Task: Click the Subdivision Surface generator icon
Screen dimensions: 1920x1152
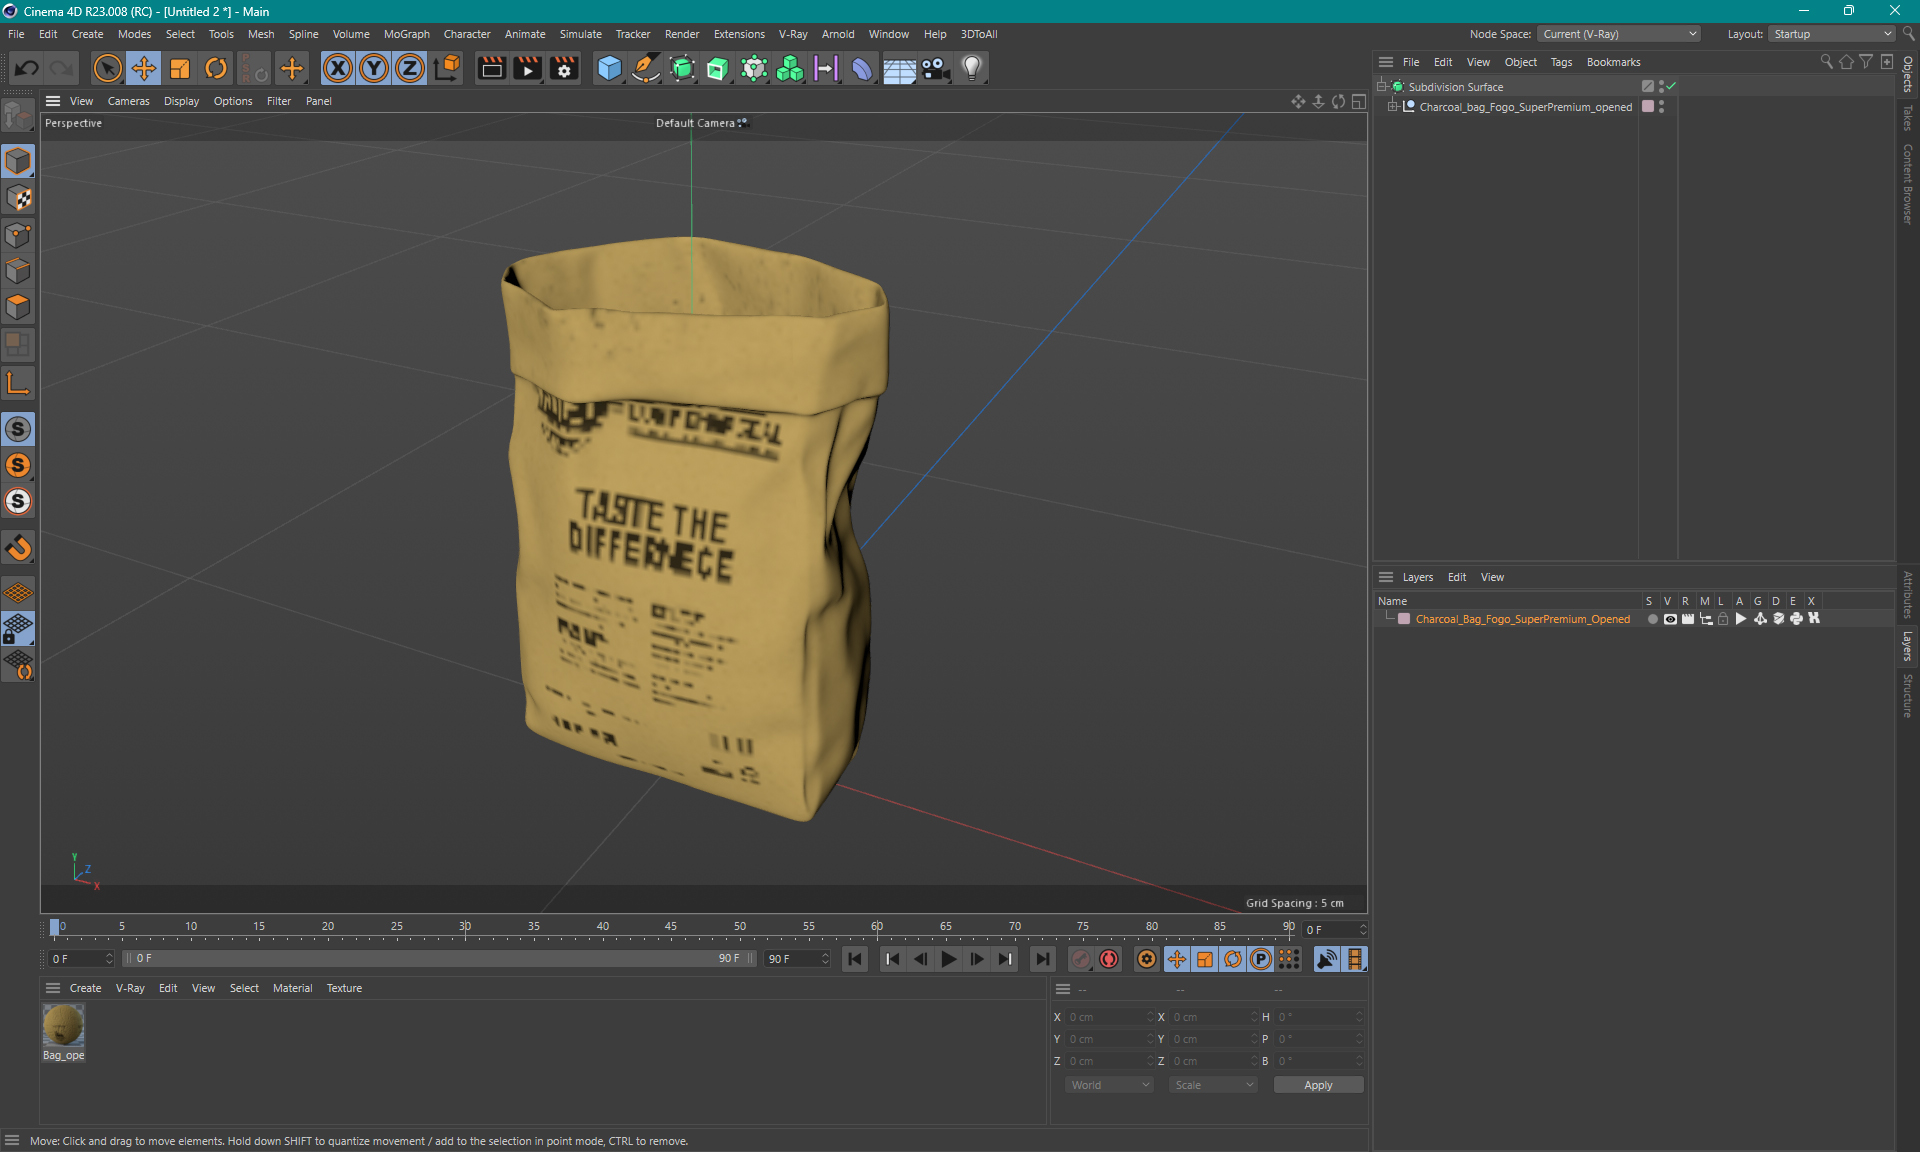Action: (x=683, y=68)
